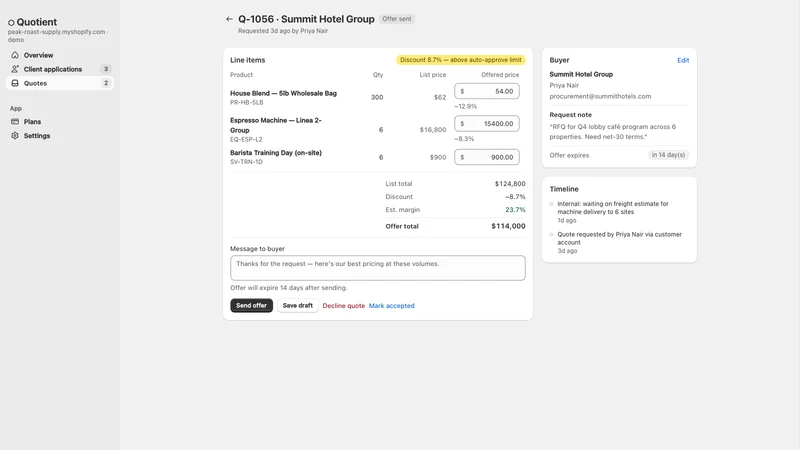The image size is (800, 450).
Task: Click the SKU PR-HB-5LB
Action: (x=246, y=103)
